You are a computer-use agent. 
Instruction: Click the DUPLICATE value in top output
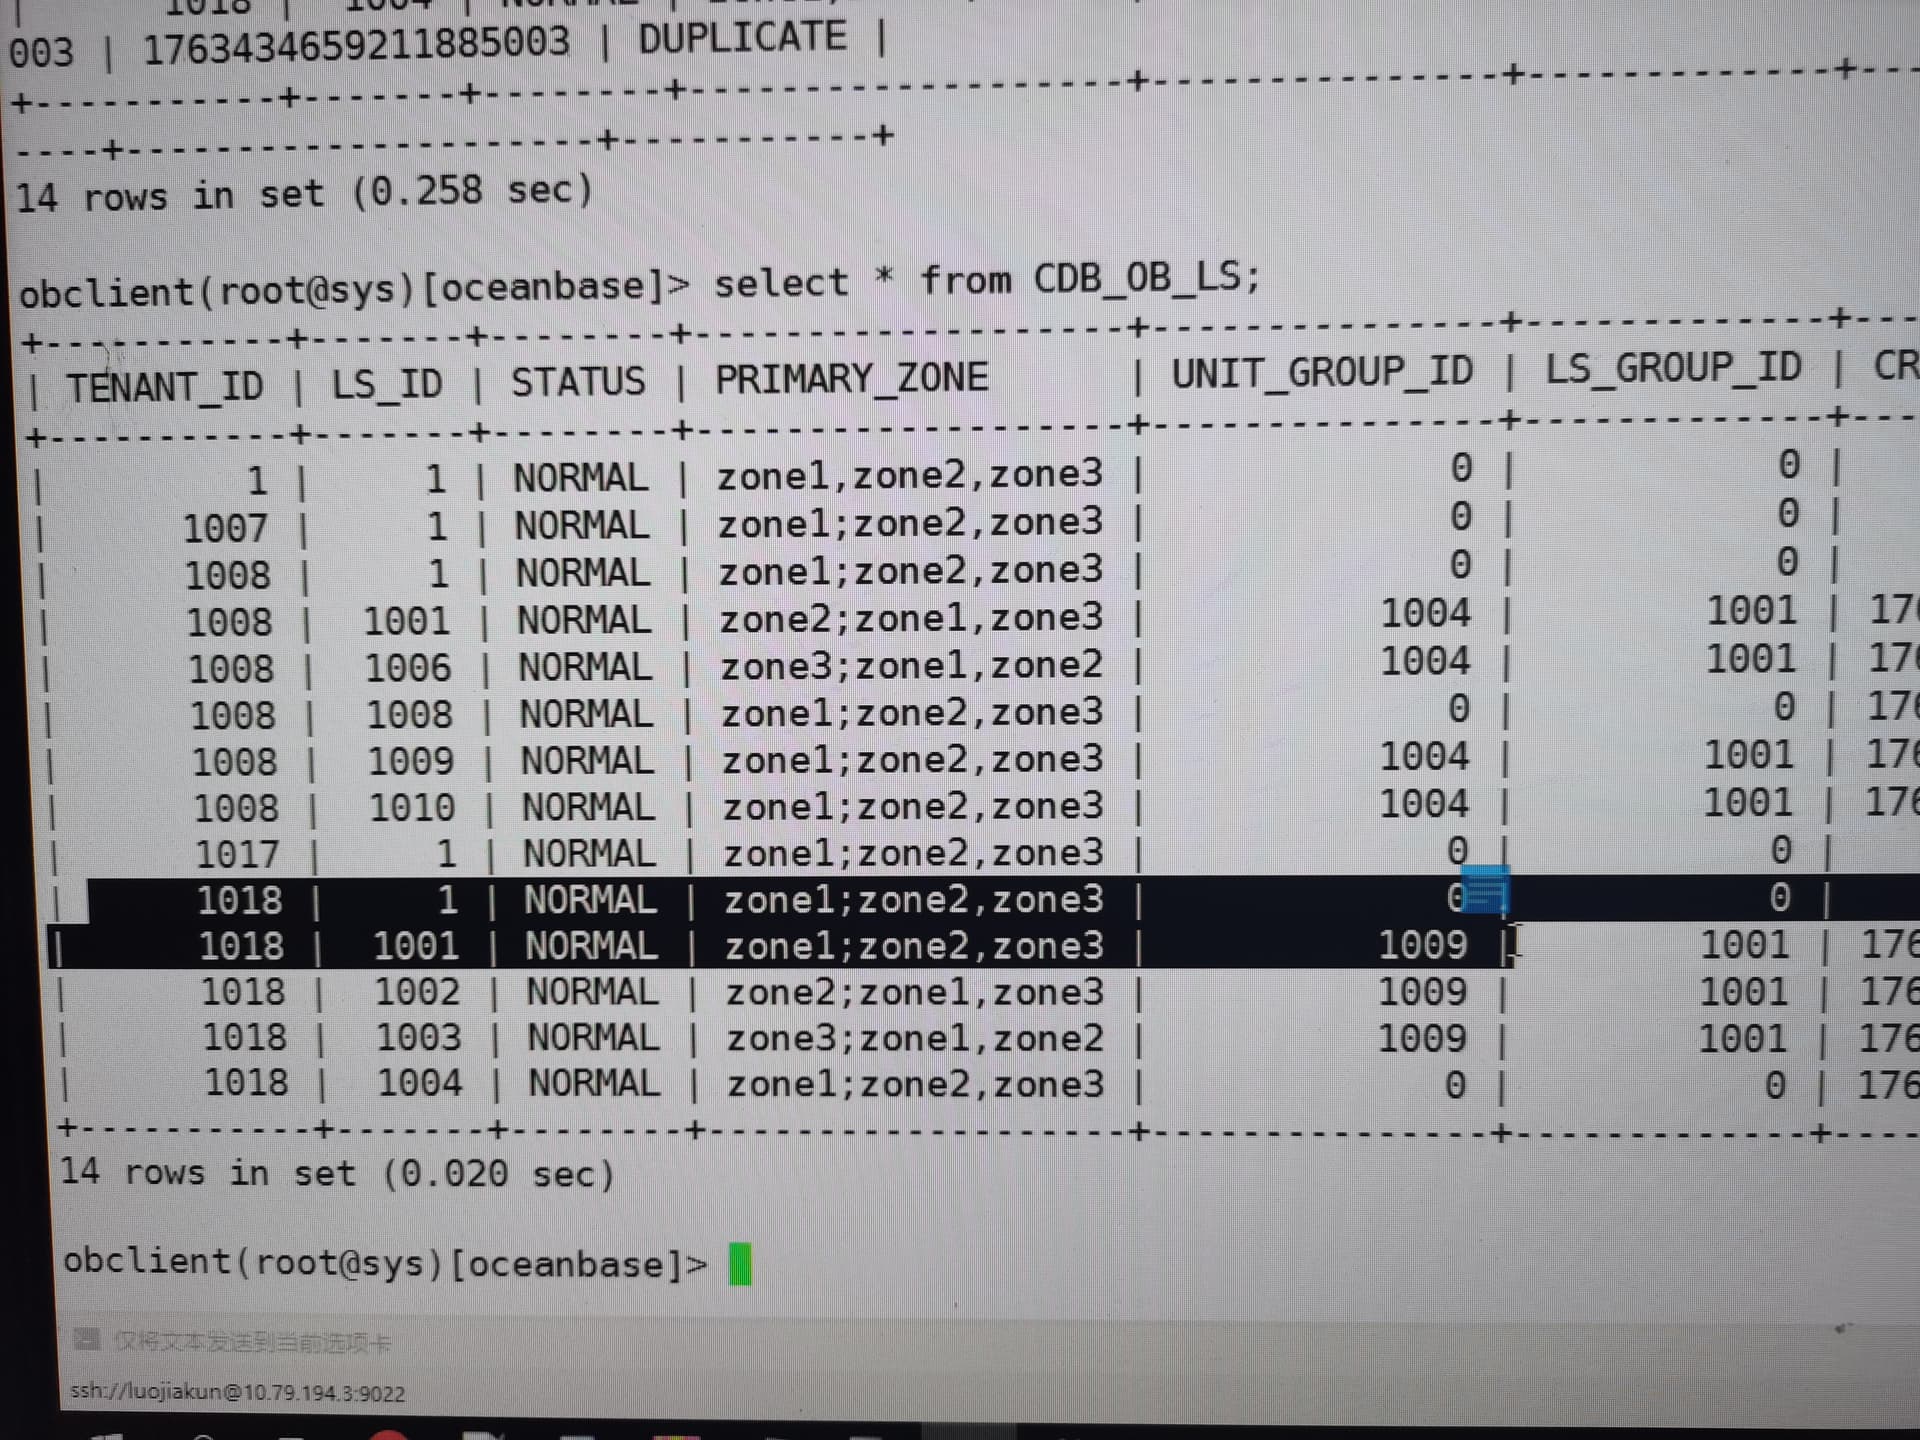click(x=742, y=38)
